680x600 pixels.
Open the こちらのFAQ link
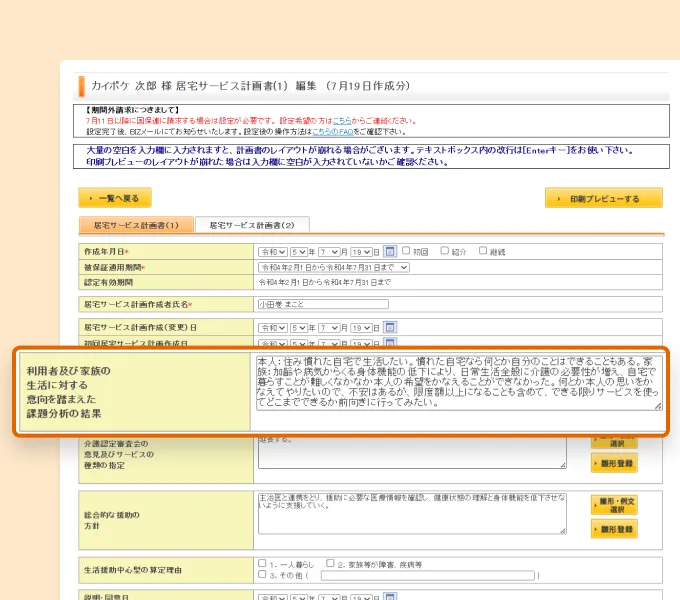(333, 131)
